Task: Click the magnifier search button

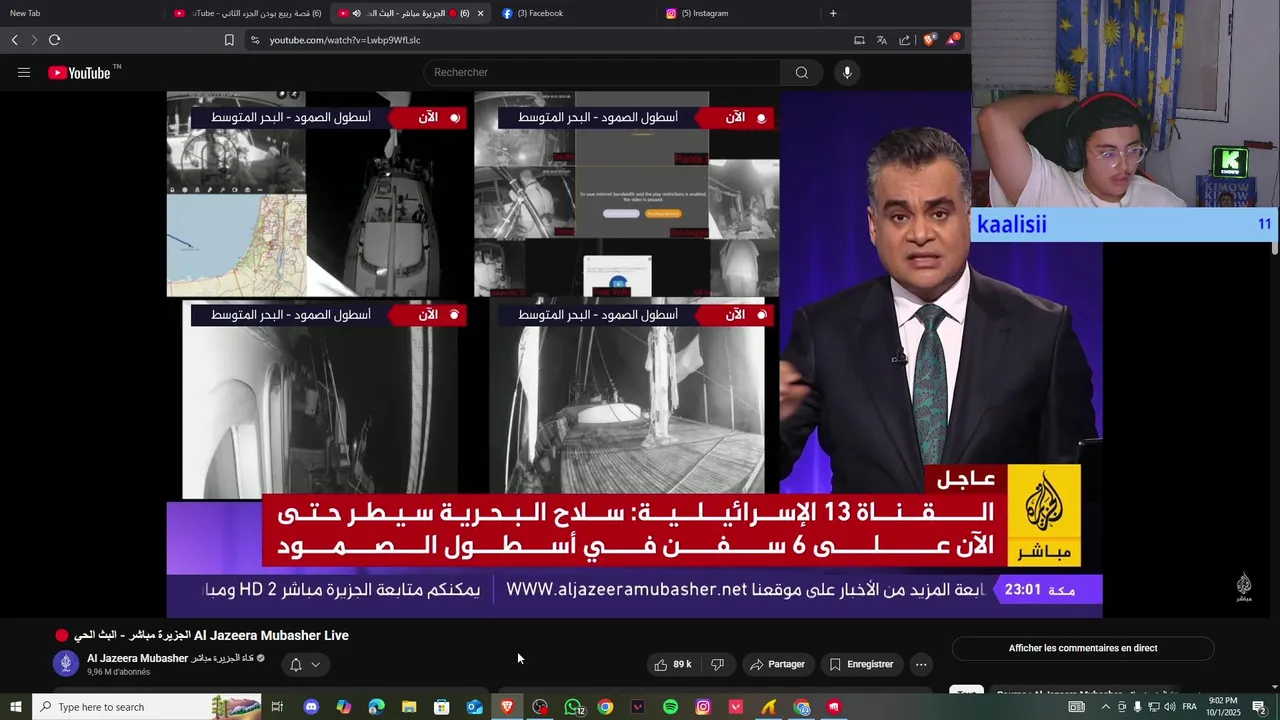Action: tap(802, 72)
